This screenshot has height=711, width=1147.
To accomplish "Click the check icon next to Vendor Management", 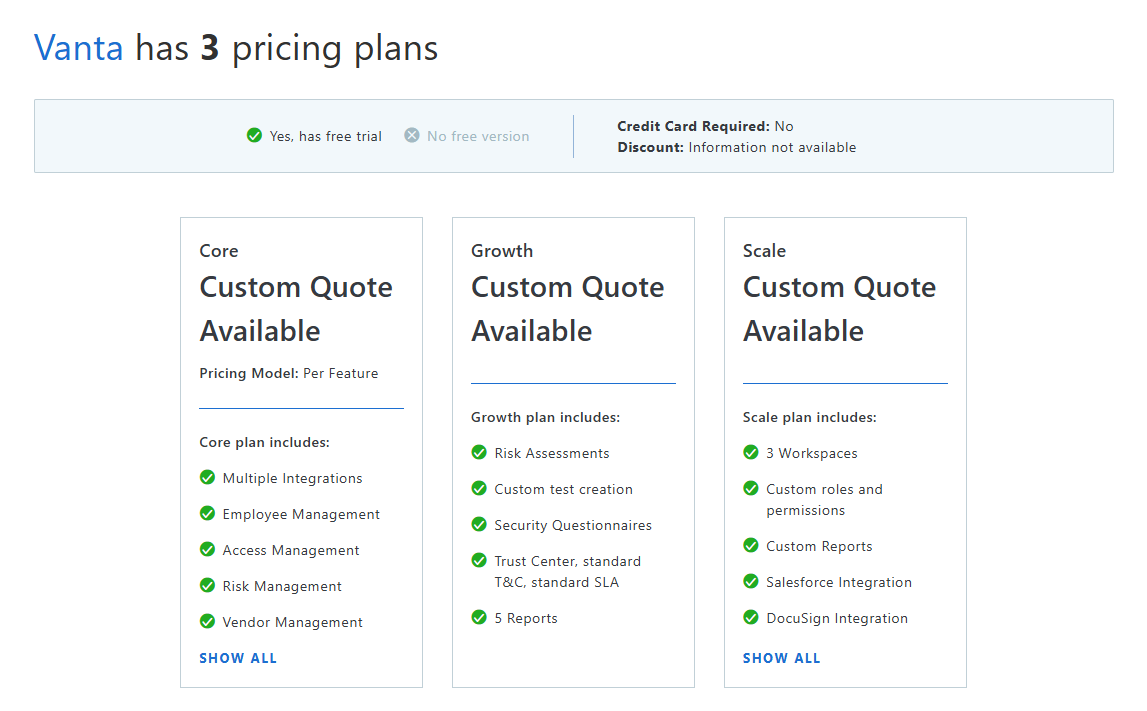I will coord(207,621).
